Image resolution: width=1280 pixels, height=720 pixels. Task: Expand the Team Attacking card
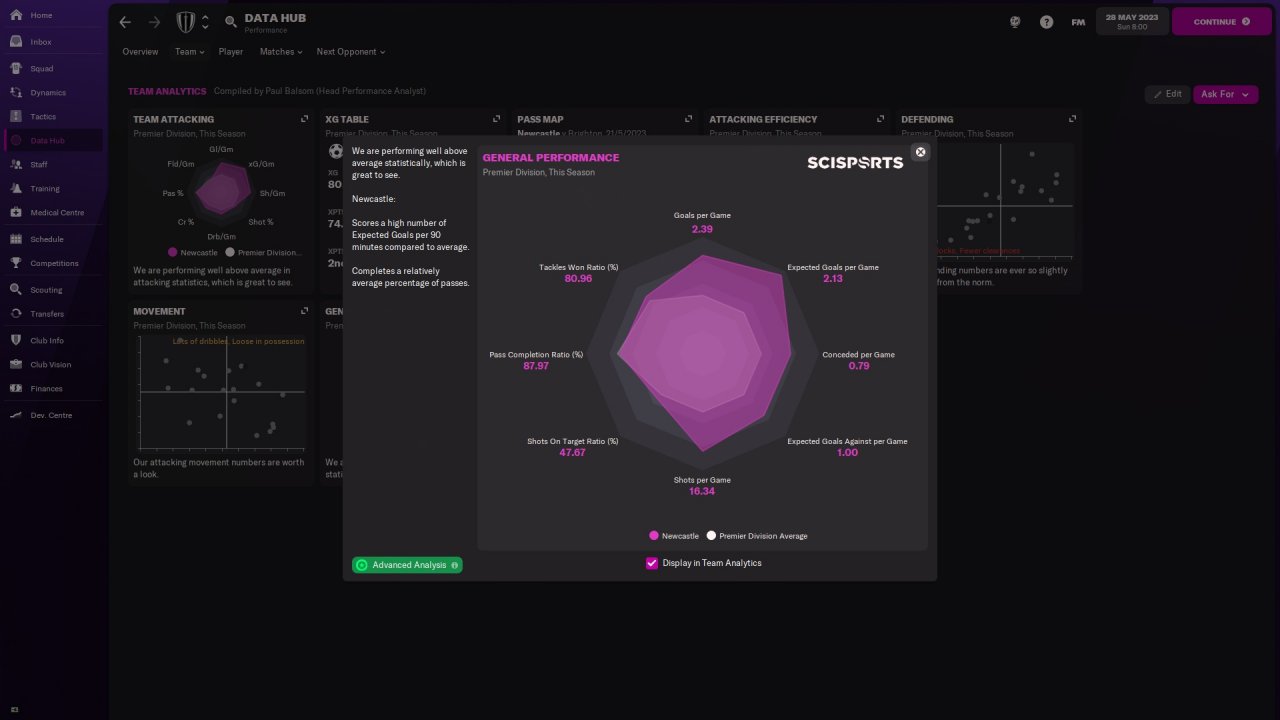tap(304, 119)
